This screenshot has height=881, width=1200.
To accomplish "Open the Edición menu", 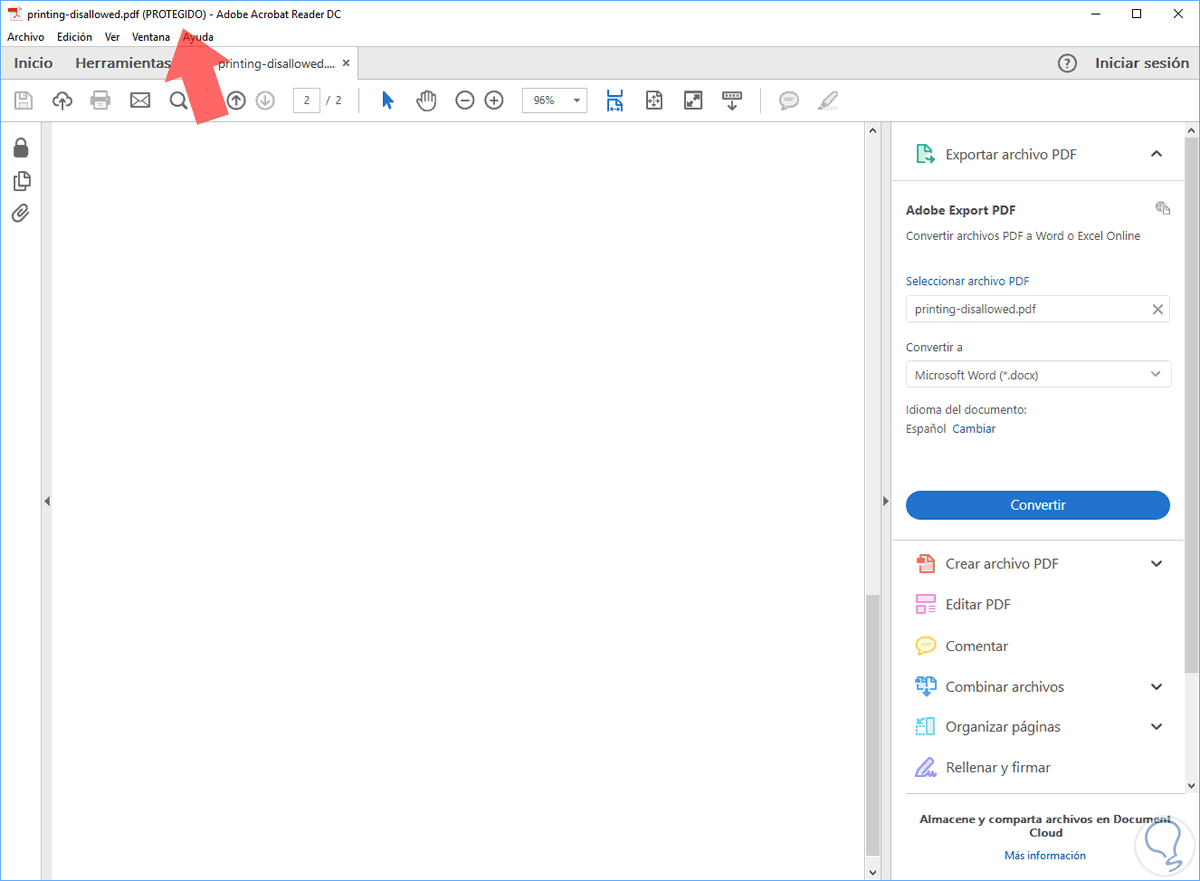I will click(75, 37).
